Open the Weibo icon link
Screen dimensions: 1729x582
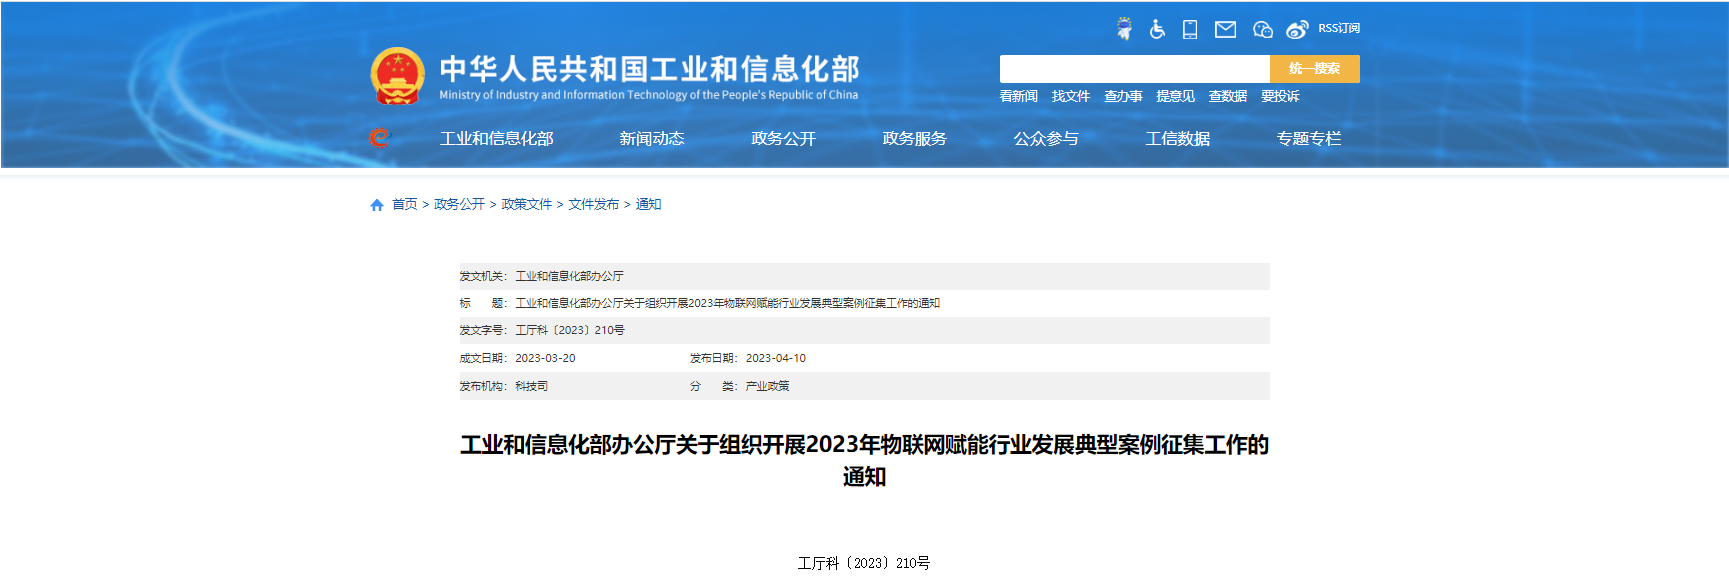pos(1297,29)
